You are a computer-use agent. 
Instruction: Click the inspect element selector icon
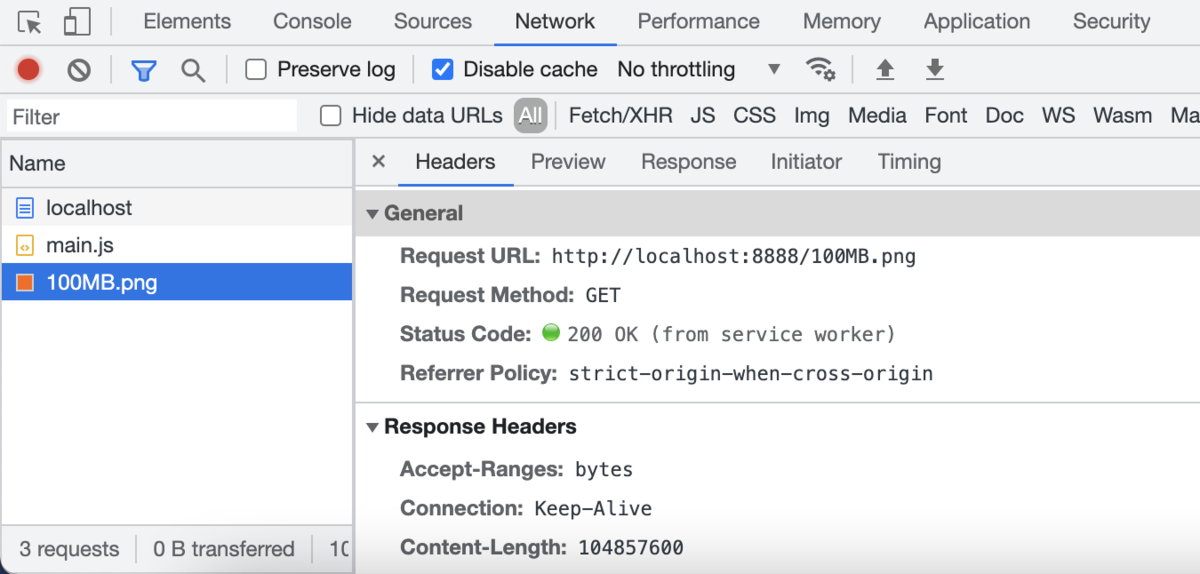[x=30, y=22]
